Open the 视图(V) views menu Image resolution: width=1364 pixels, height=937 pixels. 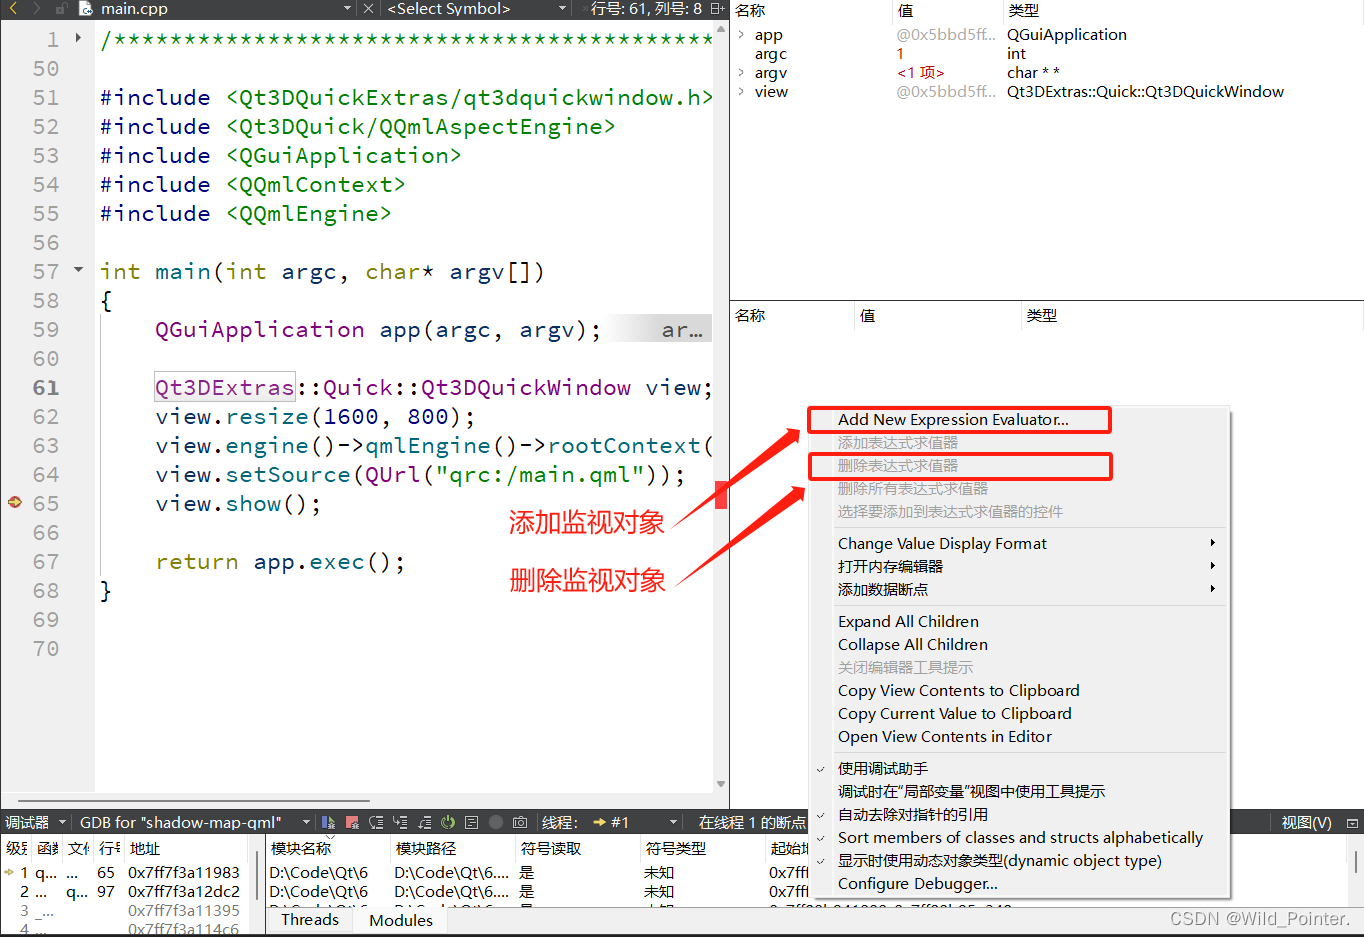(x=1306, y=822)
